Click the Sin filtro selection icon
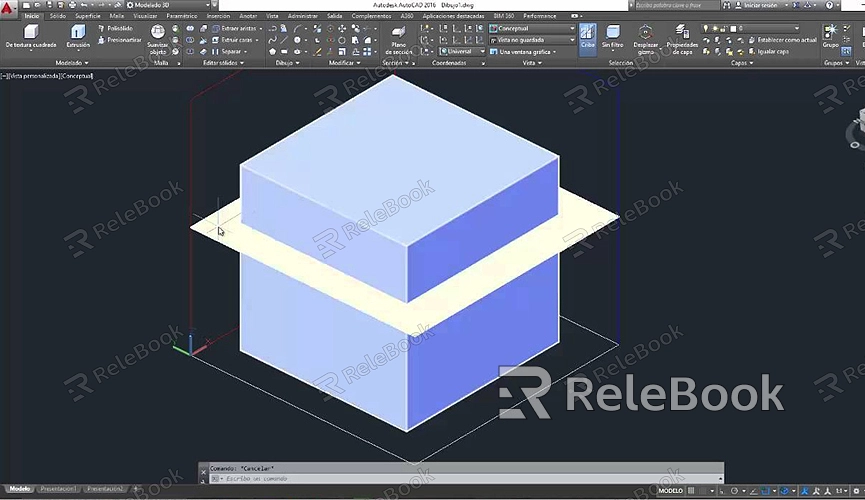 [612, 32]
